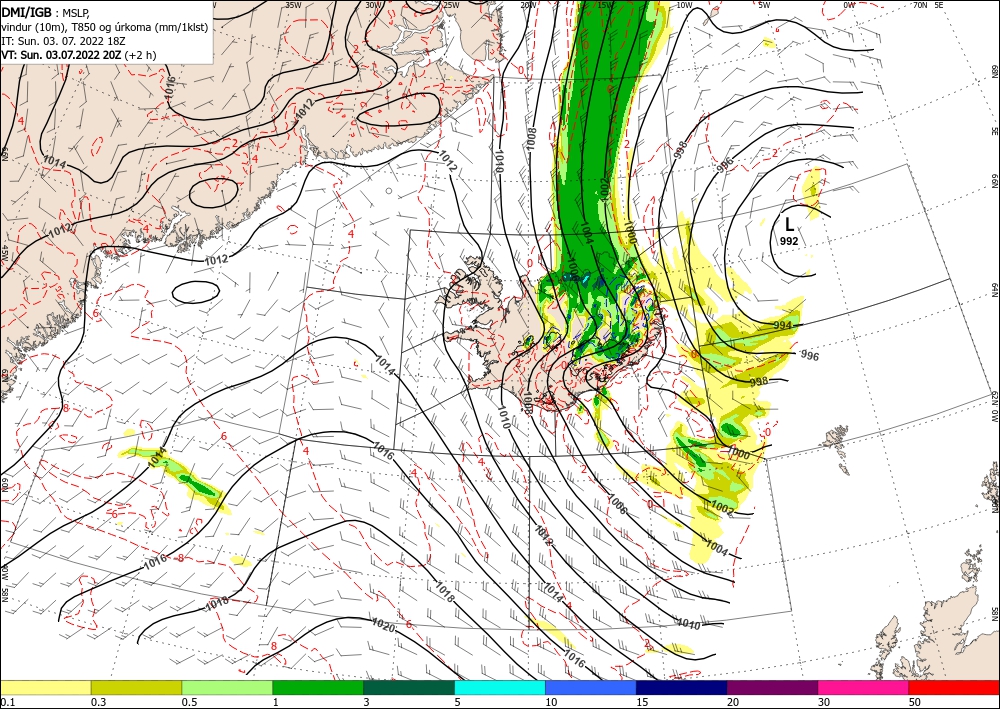Click the '992' pressure value under the L
The width and height of the screenshot is (1000, 709).
(789, 241)
